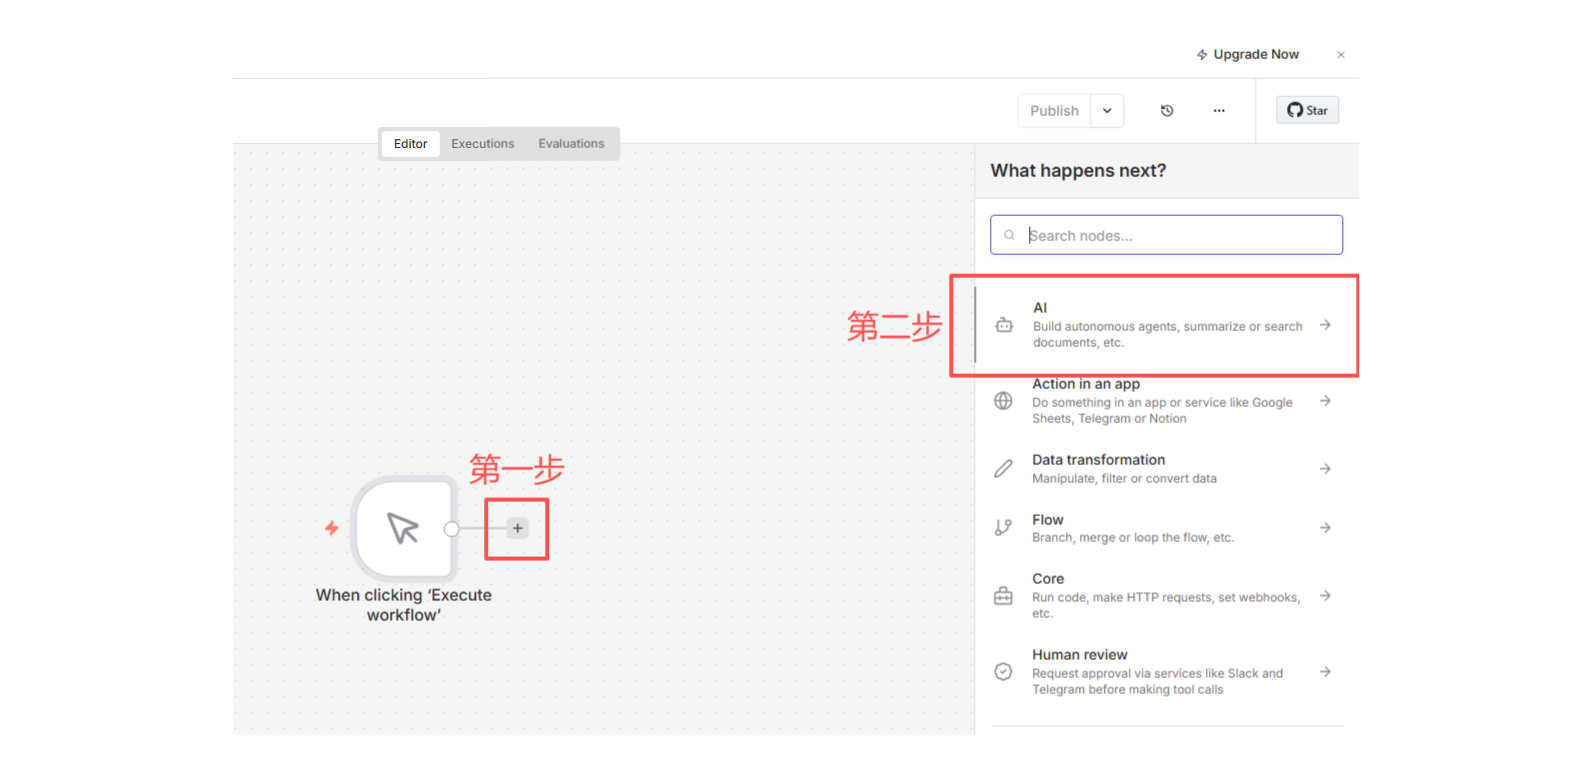Screen dimensions: 1582x770
Task: Switch to the Editor tab
Action: (x=410, y=144)
